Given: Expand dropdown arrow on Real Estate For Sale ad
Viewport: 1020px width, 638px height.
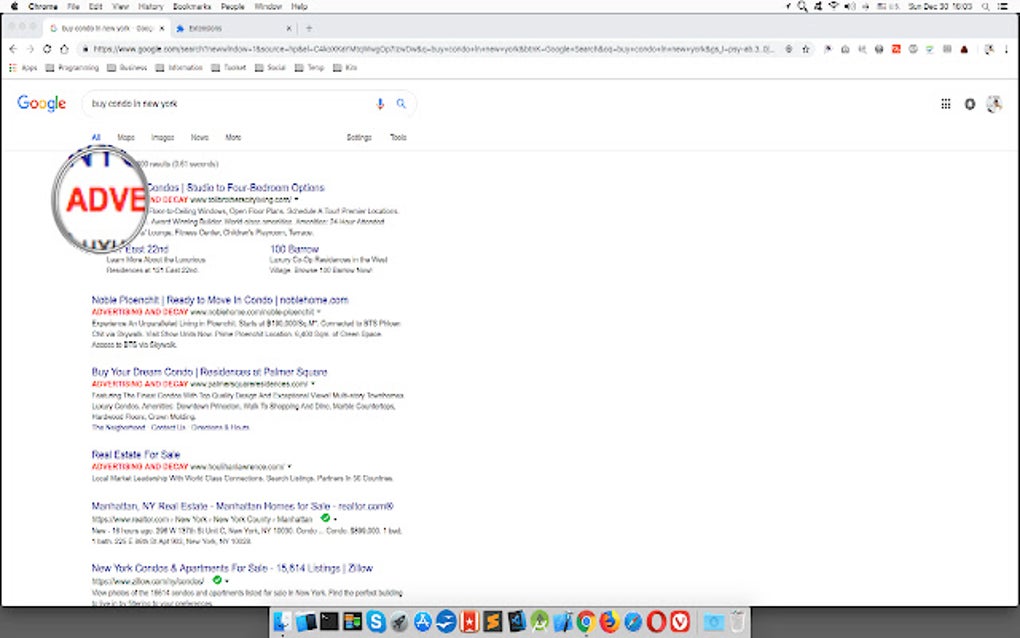Looking at the screenshot, I should pos(289,466).
